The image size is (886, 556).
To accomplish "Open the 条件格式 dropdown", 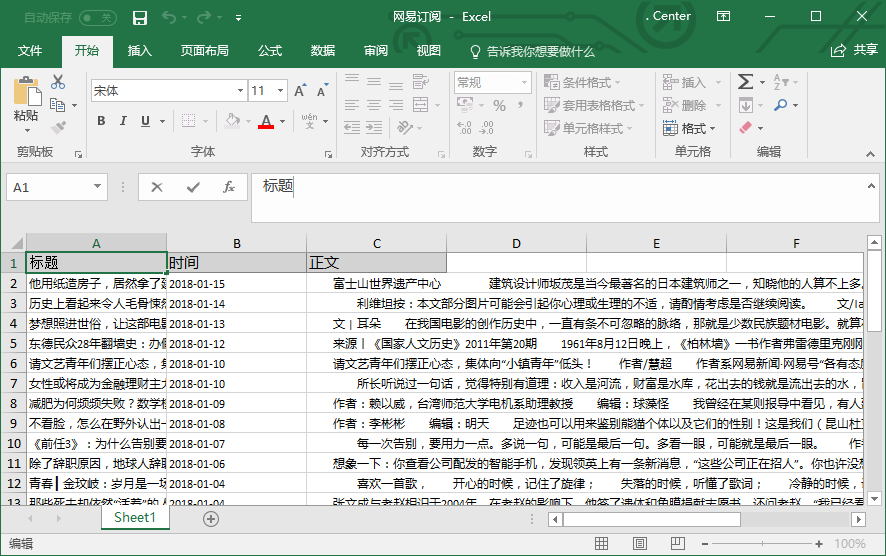I will point(581,82).
